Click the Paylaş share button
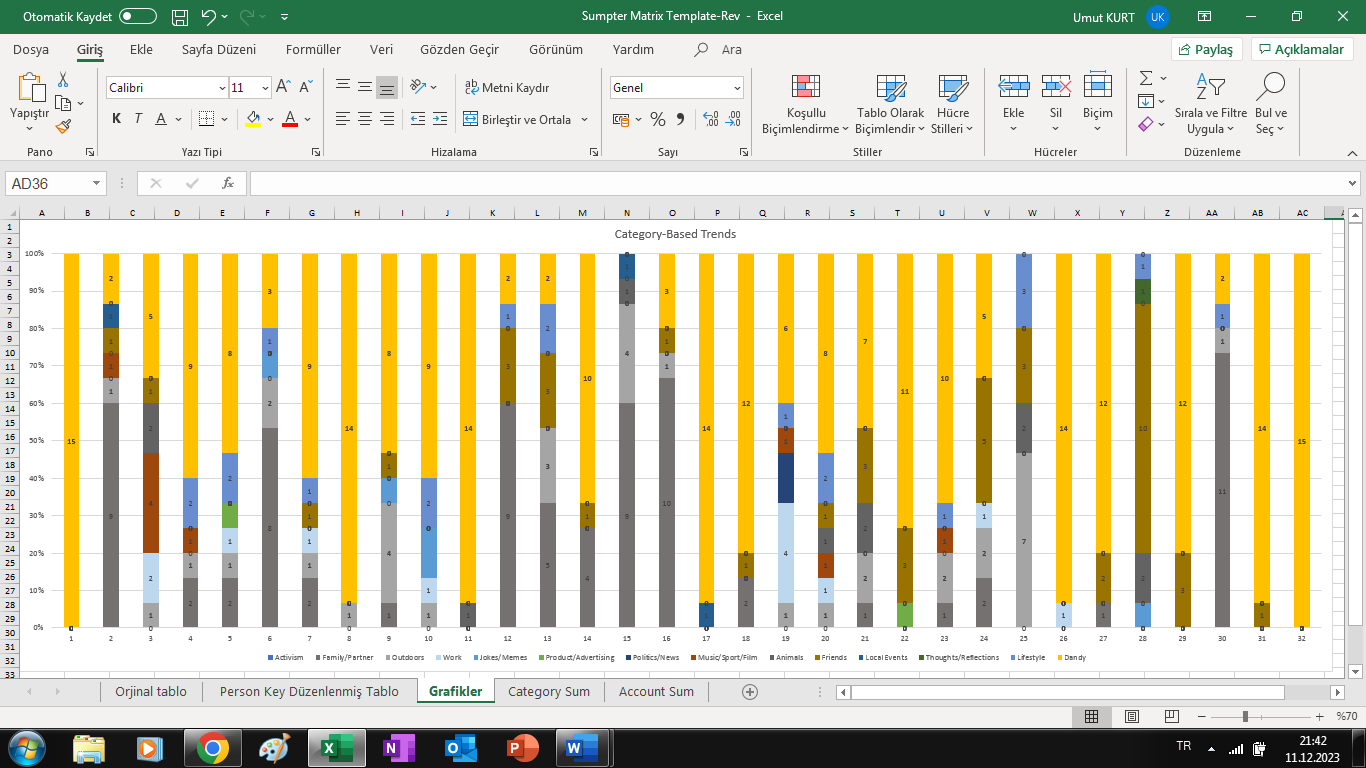 1207,49
